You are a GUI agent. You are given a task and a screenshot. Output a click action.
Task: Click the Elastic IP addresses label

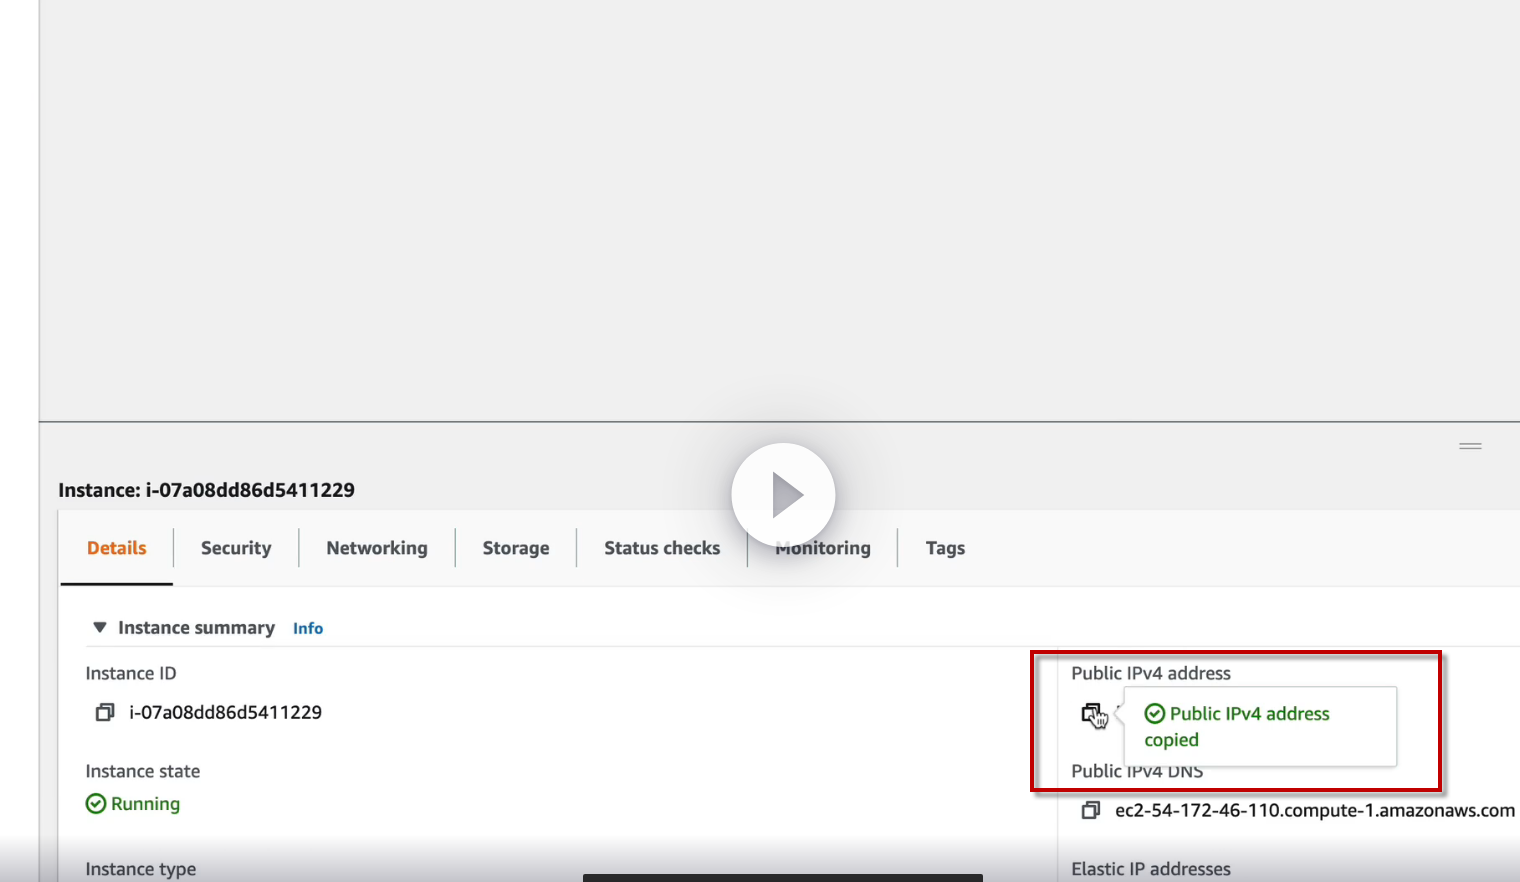1151,869
